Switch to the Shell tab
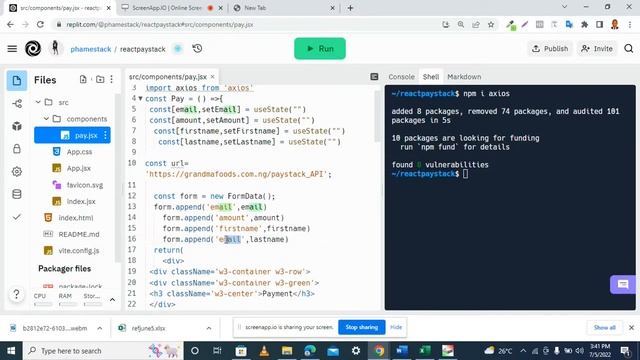 click(431, 77)
